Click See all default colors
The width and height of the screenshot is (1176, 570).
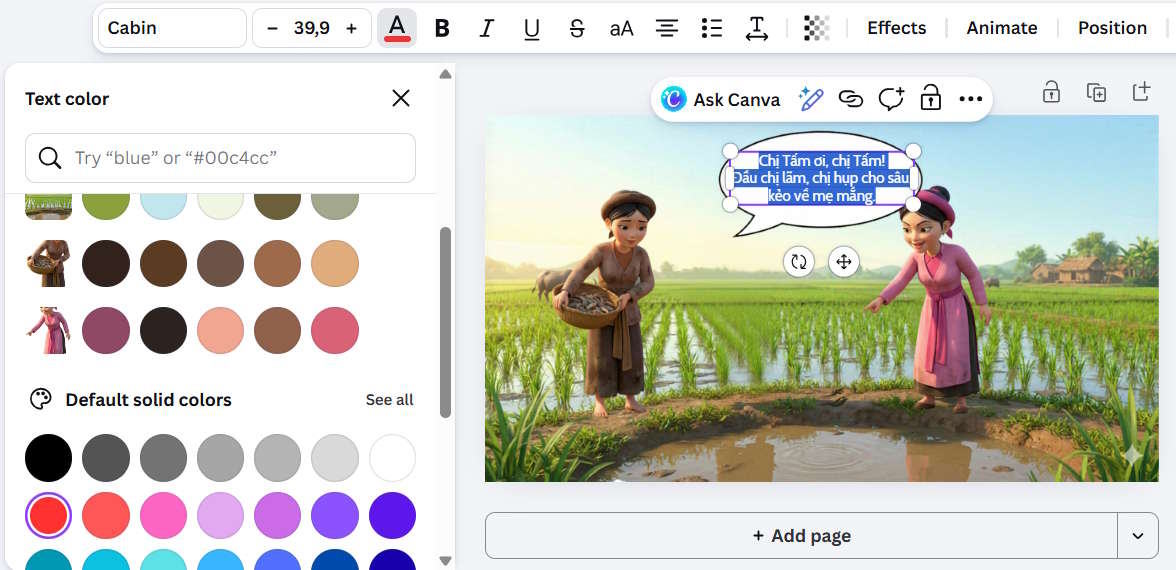389,400
